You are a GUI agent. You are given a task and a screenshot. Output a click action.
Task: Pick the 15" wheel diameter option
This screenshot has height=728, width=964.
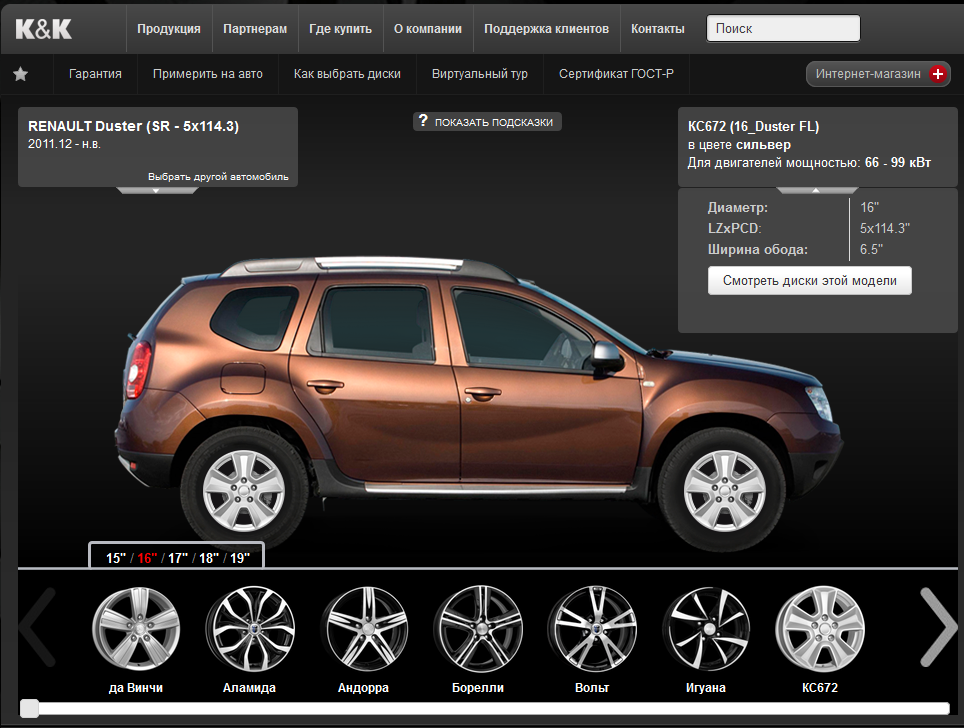point(116,558)
